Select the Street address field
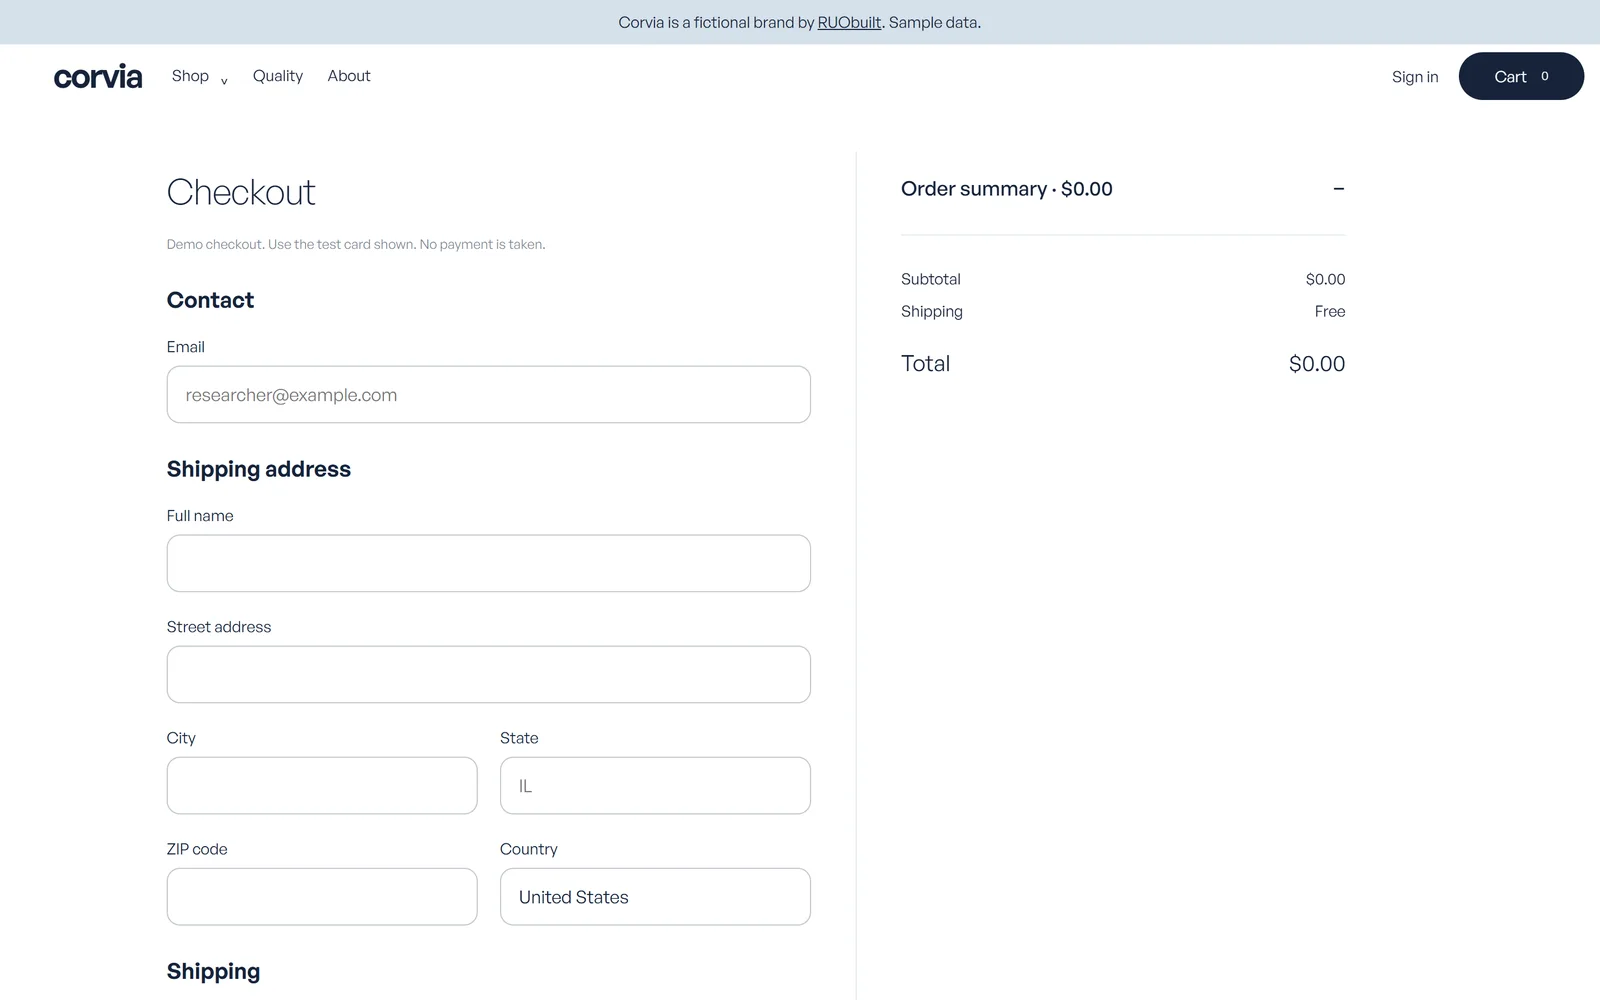 (489, 675)
